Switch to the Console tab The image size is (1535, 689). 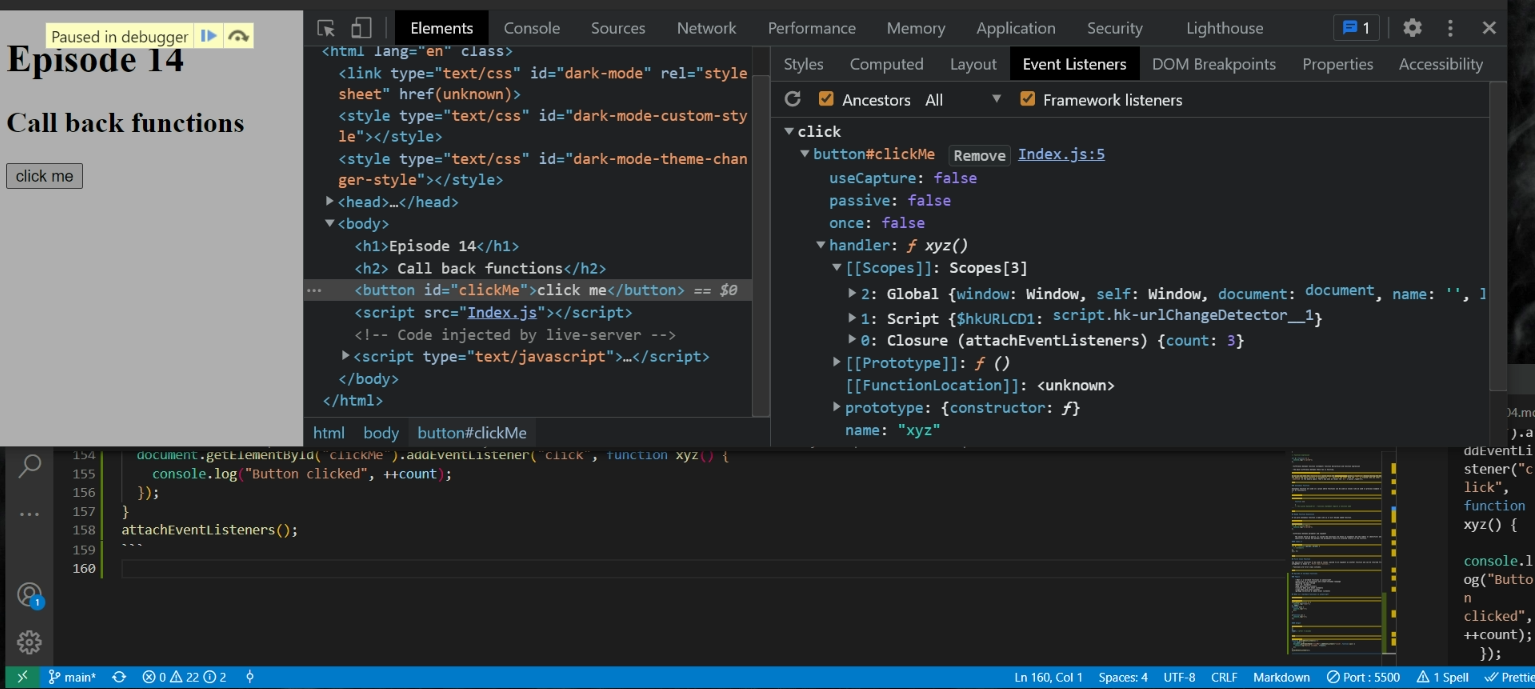point(531,28)
